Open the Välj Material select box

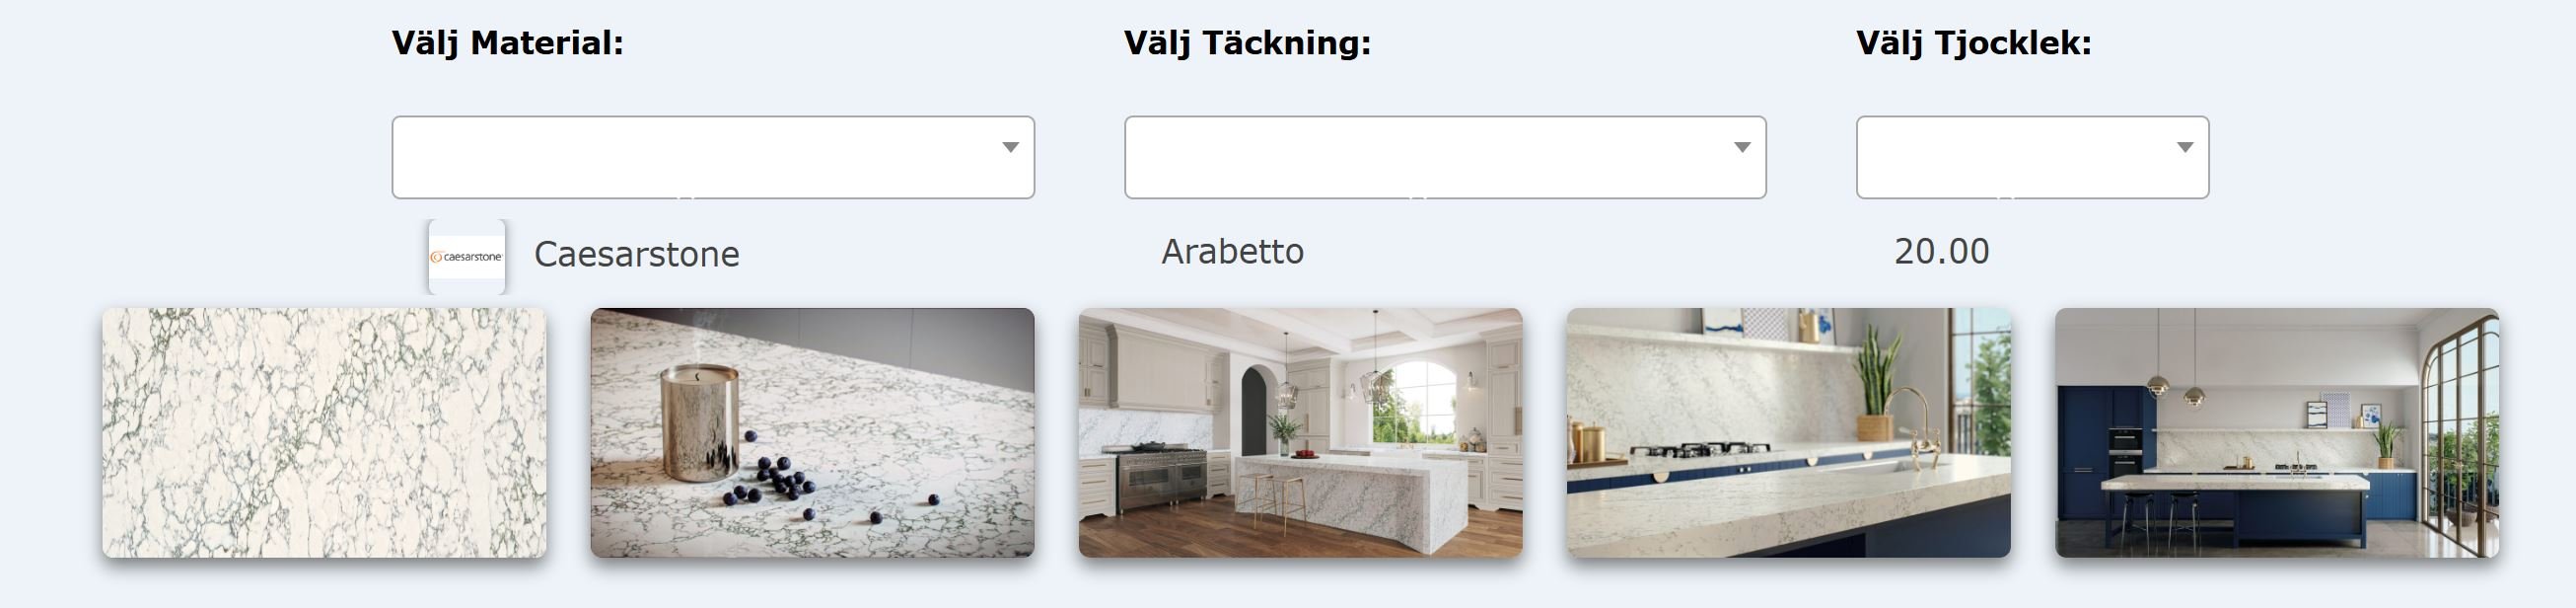pos(713,157)
